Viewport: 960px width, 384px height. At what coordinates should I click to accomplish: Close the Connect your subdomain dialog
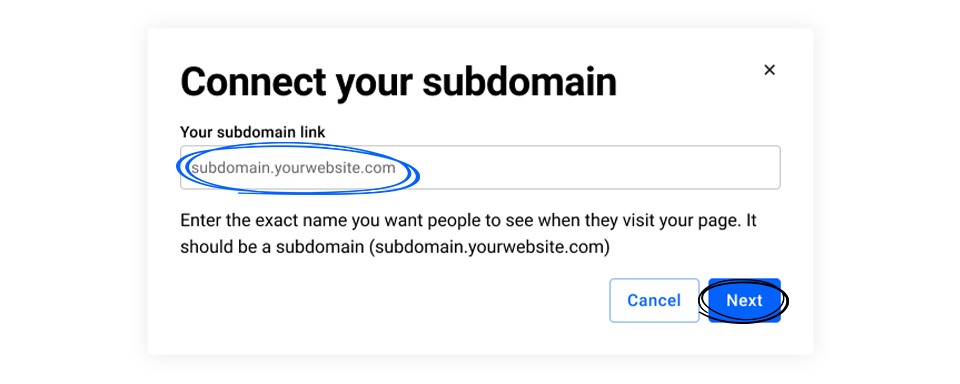[770, 70]
